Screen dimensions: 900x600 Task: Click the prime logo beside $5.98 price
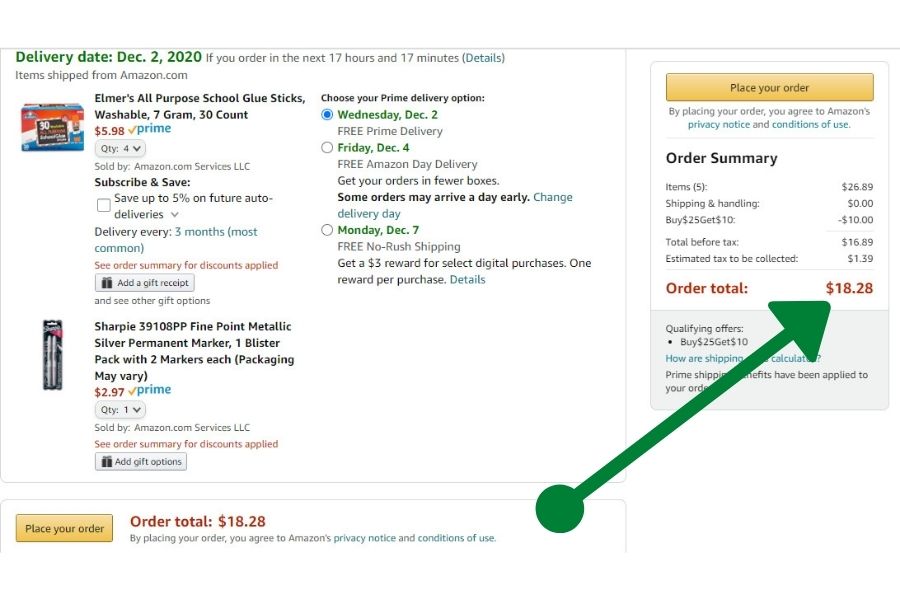(x=150, y=129)
